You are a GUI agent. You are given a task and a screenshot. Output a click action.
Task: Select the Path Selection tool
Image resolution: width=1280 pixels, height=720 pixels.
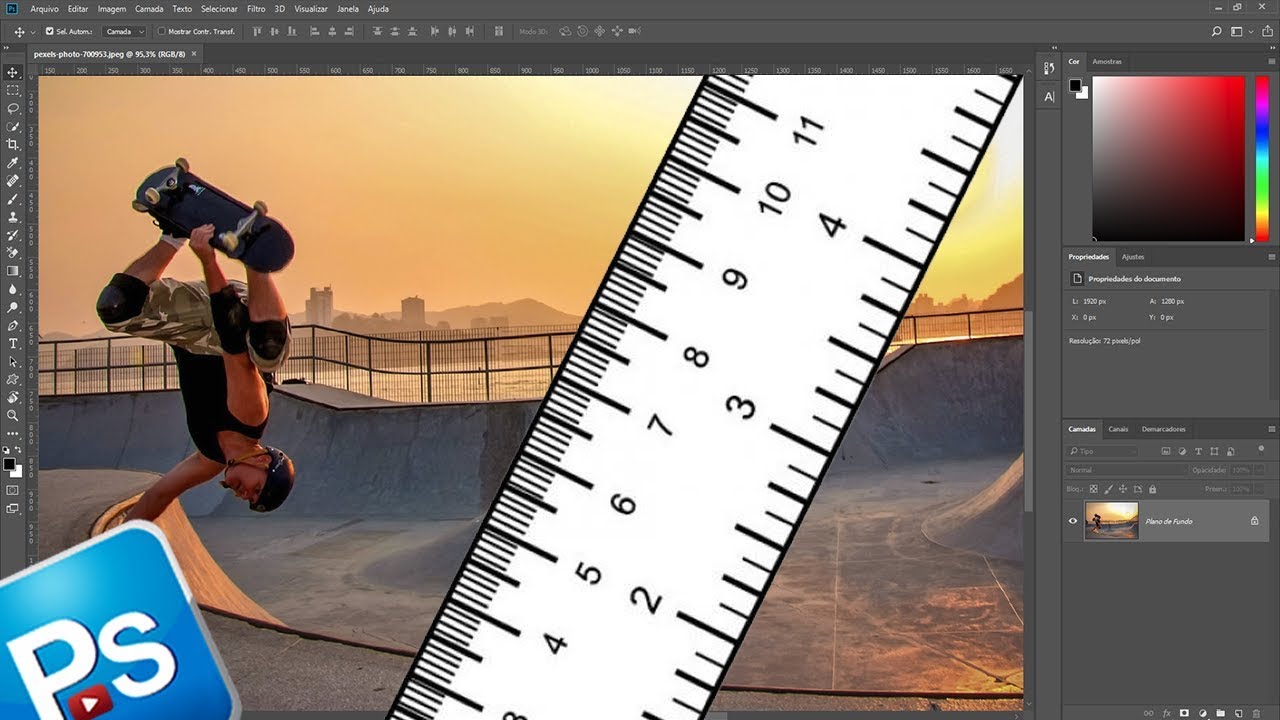pos(13,361)
